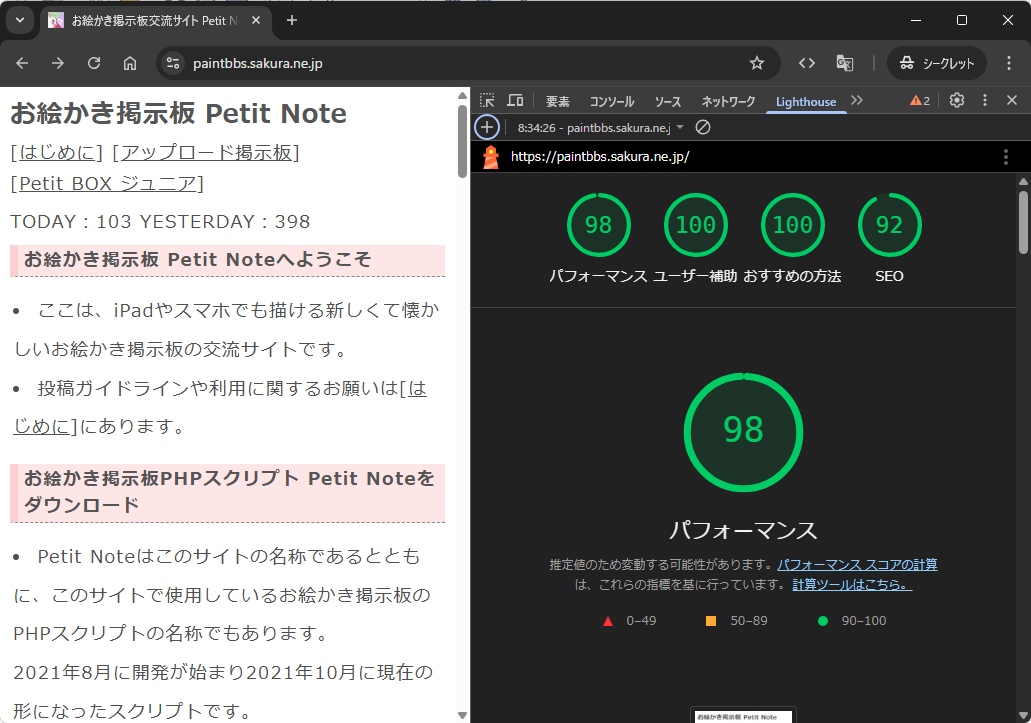
Task: Select the Lighthouse tab
Action: click(806, 101)
